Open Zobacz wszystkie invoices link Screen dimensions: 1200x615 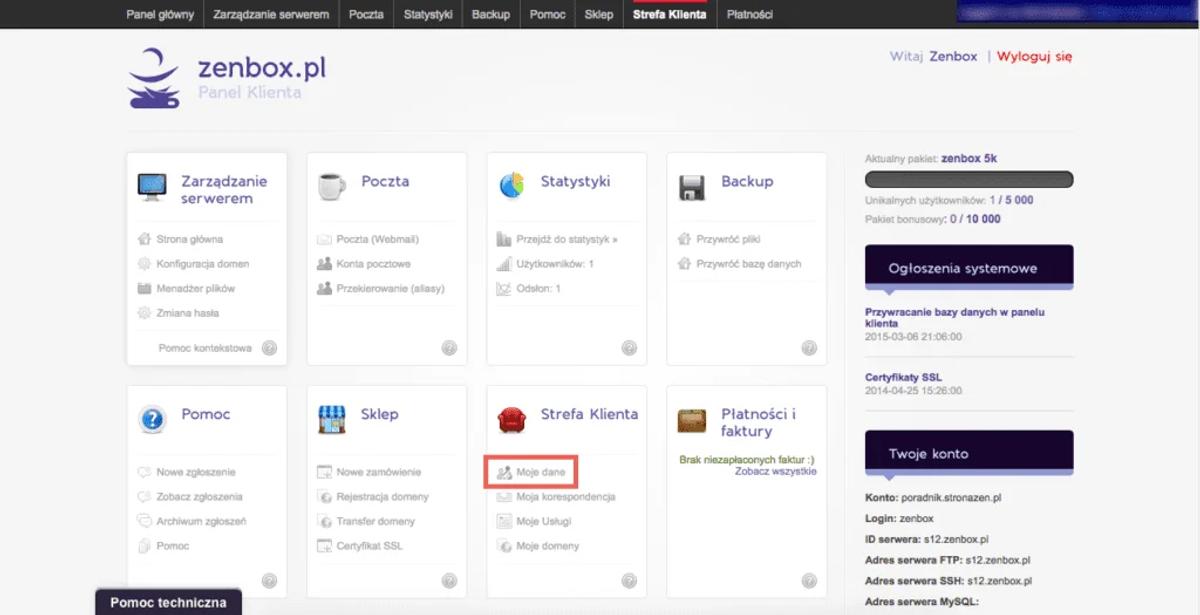pyautogui.click(x=776, y=471)
